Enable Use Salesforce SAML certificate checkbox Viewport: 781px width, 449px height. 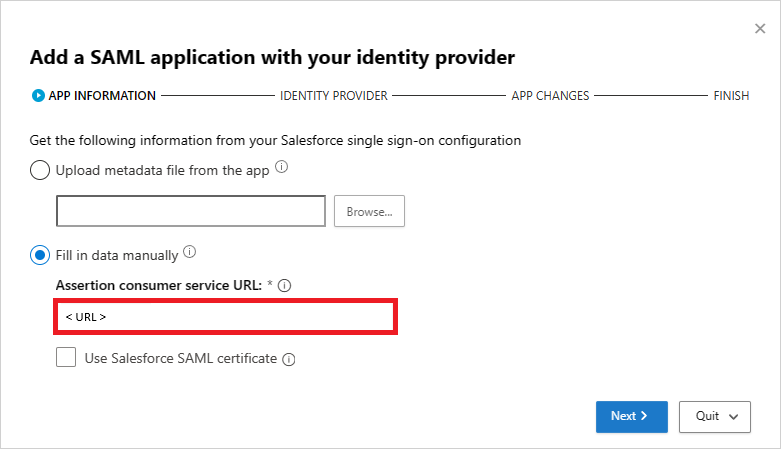click(66, 357)
